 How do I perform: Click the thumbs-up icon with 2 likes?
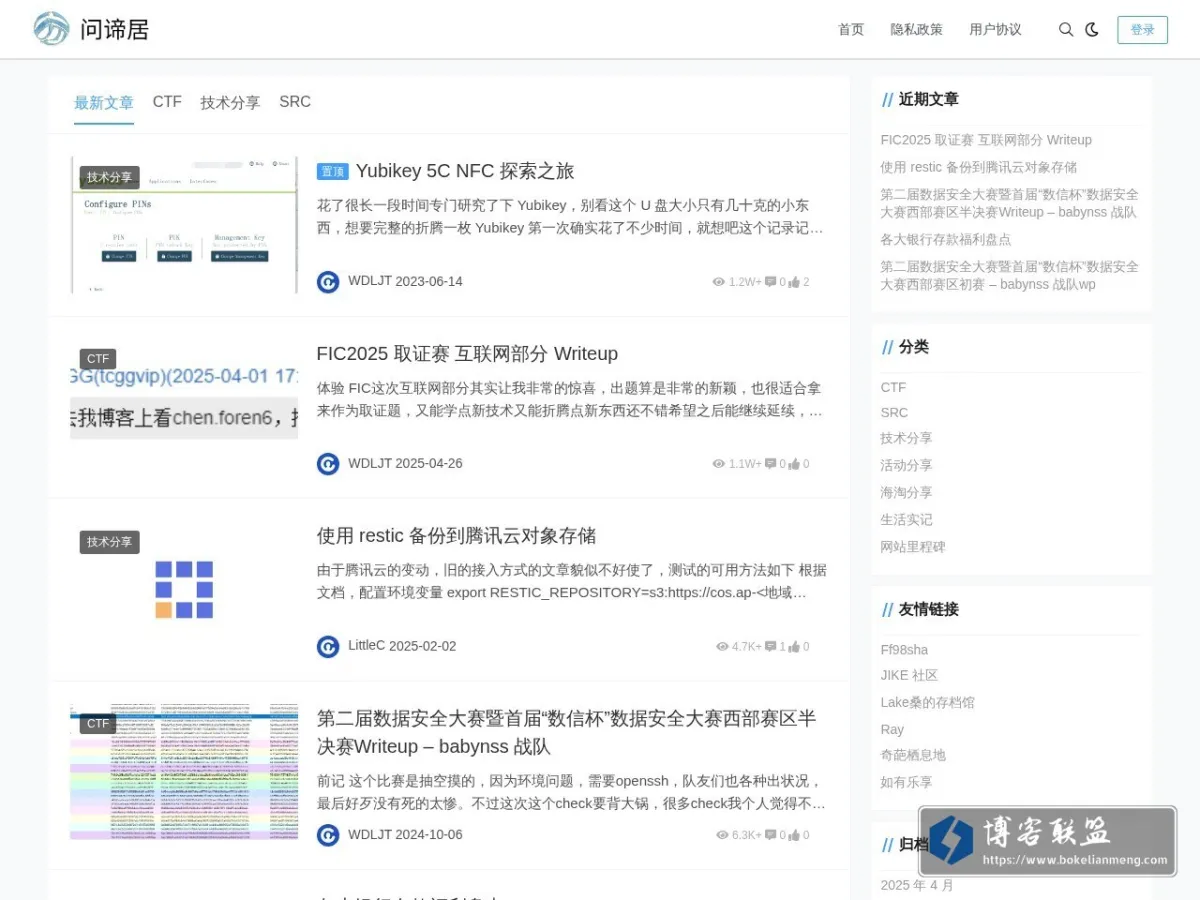(794, 282)
